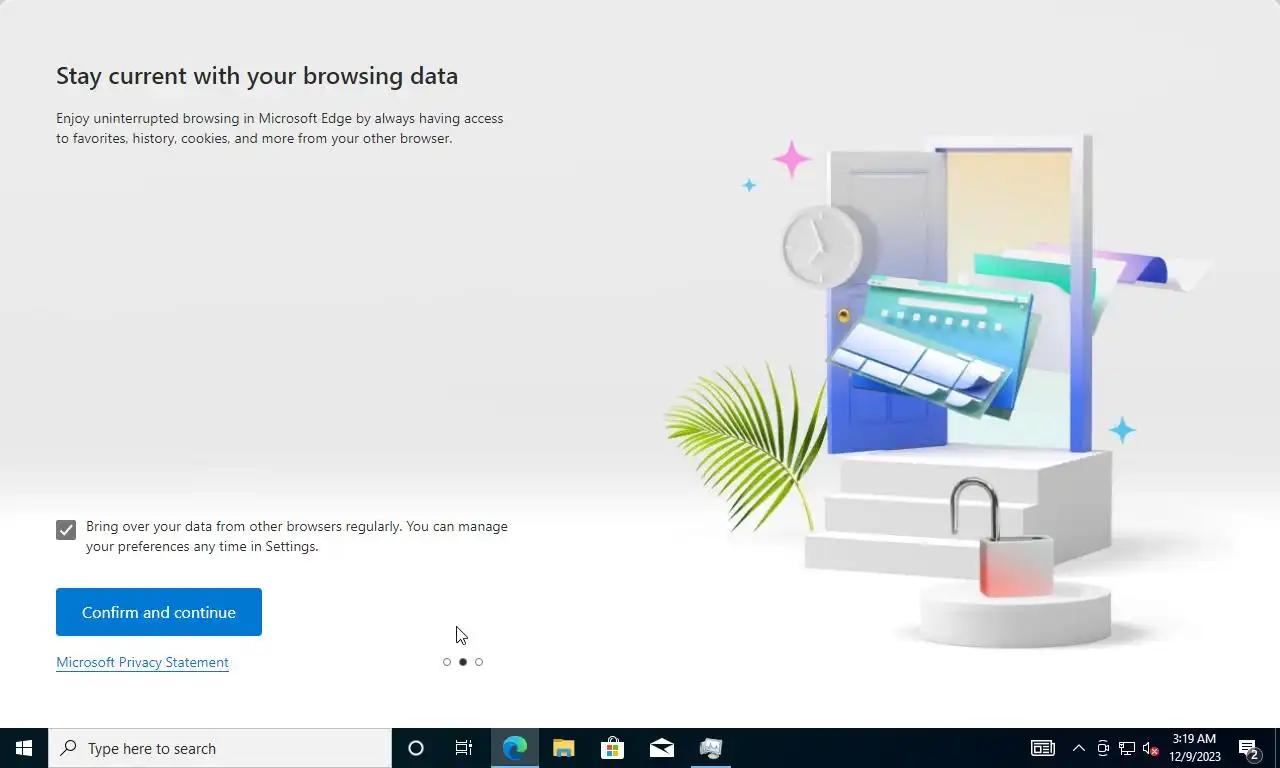
Task: Click Confirm and continue button
Action: coord(159,612)
